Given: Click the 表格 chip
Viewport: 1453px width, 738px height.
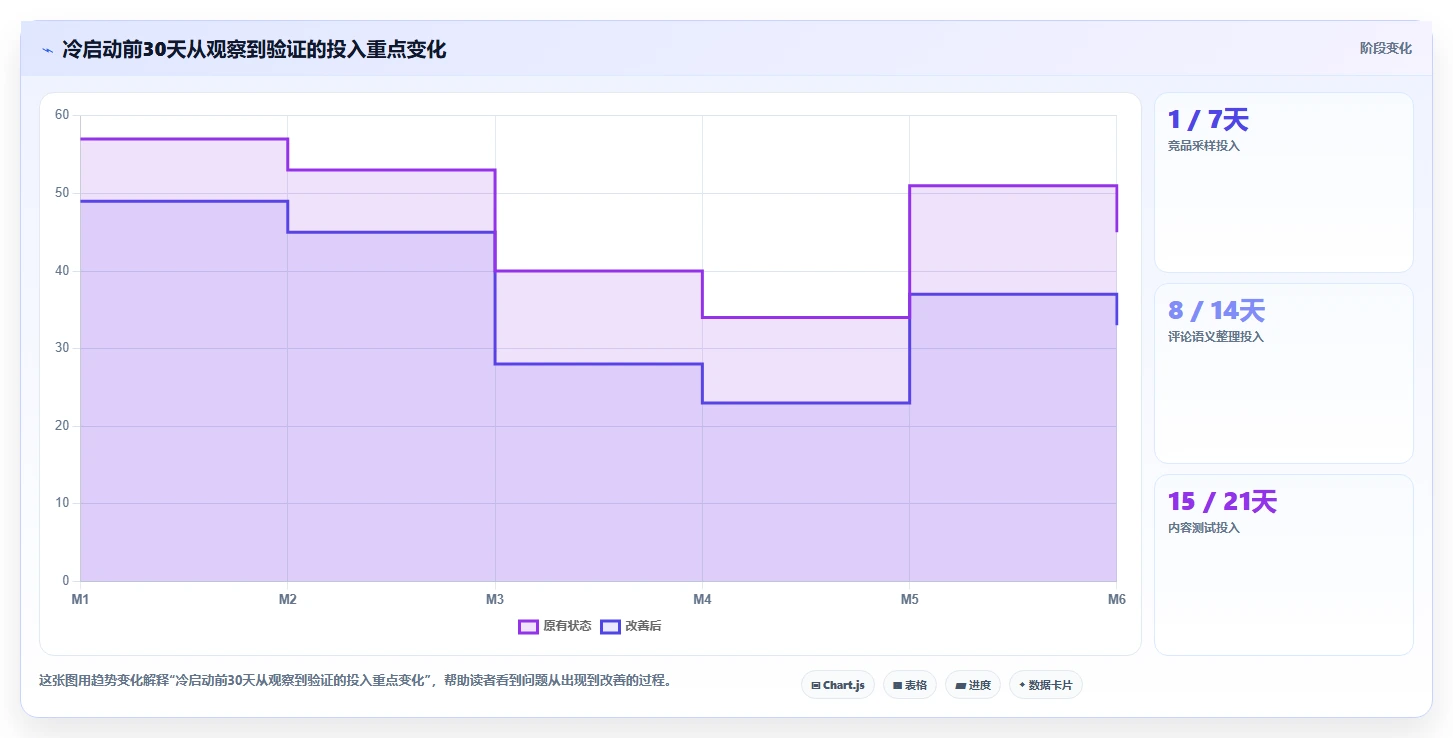Looking at the screenshot, I should [910, 685].
